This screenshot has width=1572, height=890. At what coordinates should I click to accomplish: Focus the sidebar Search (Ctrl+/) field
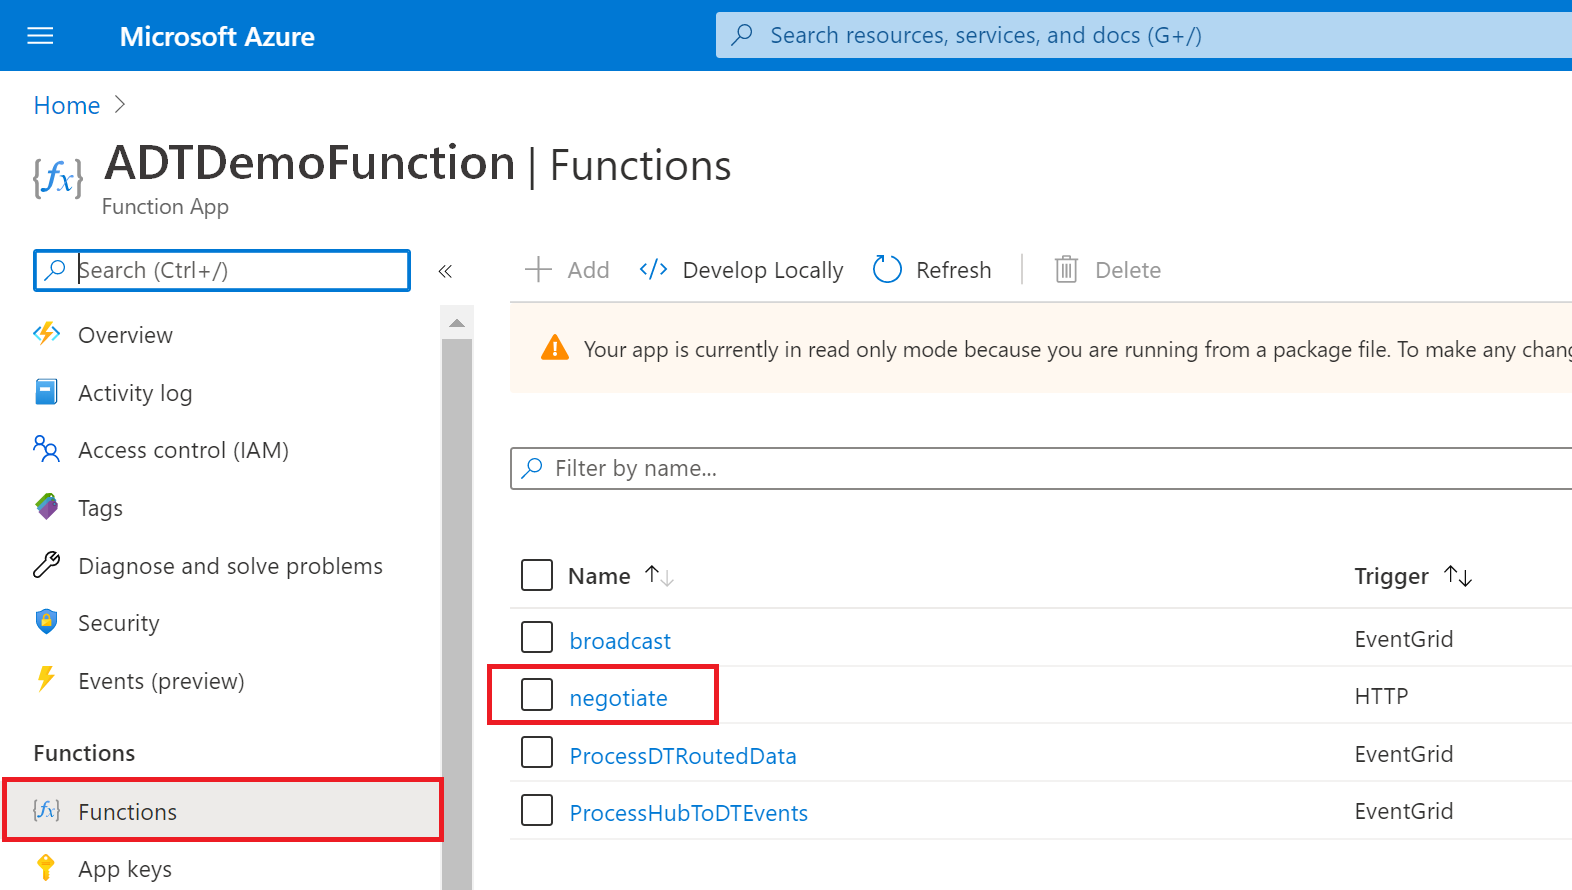[x=222, y=270]
